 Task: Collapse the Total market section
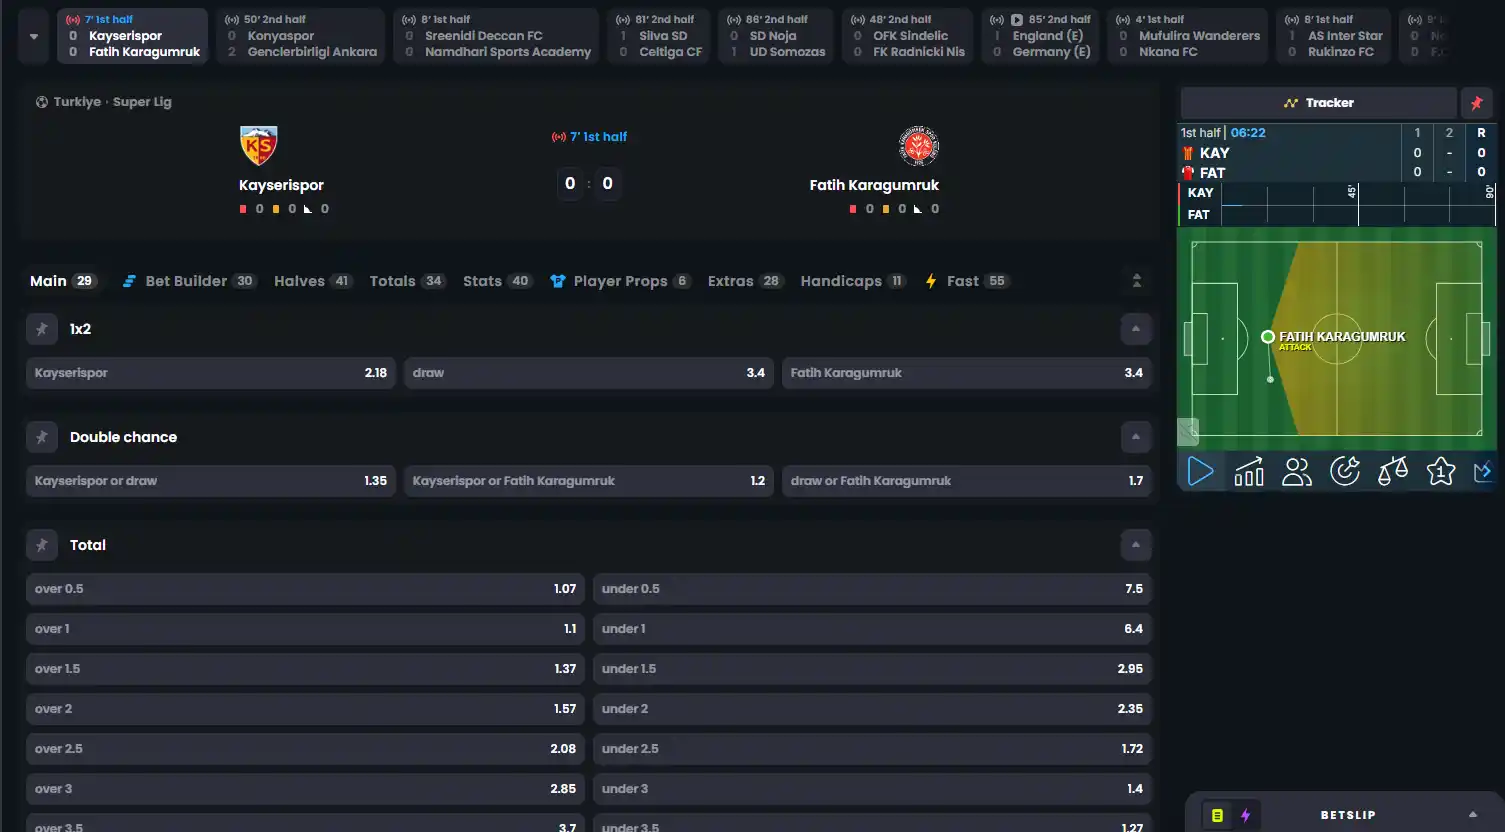pyautogui.click(x=1135, y=545)
